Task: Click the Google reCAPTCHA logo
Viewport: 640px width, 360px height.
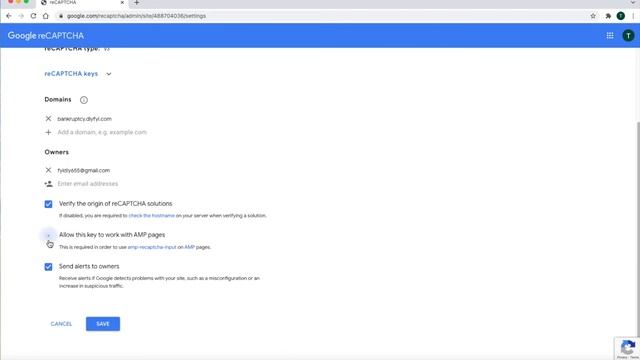Action: [46, 36]
